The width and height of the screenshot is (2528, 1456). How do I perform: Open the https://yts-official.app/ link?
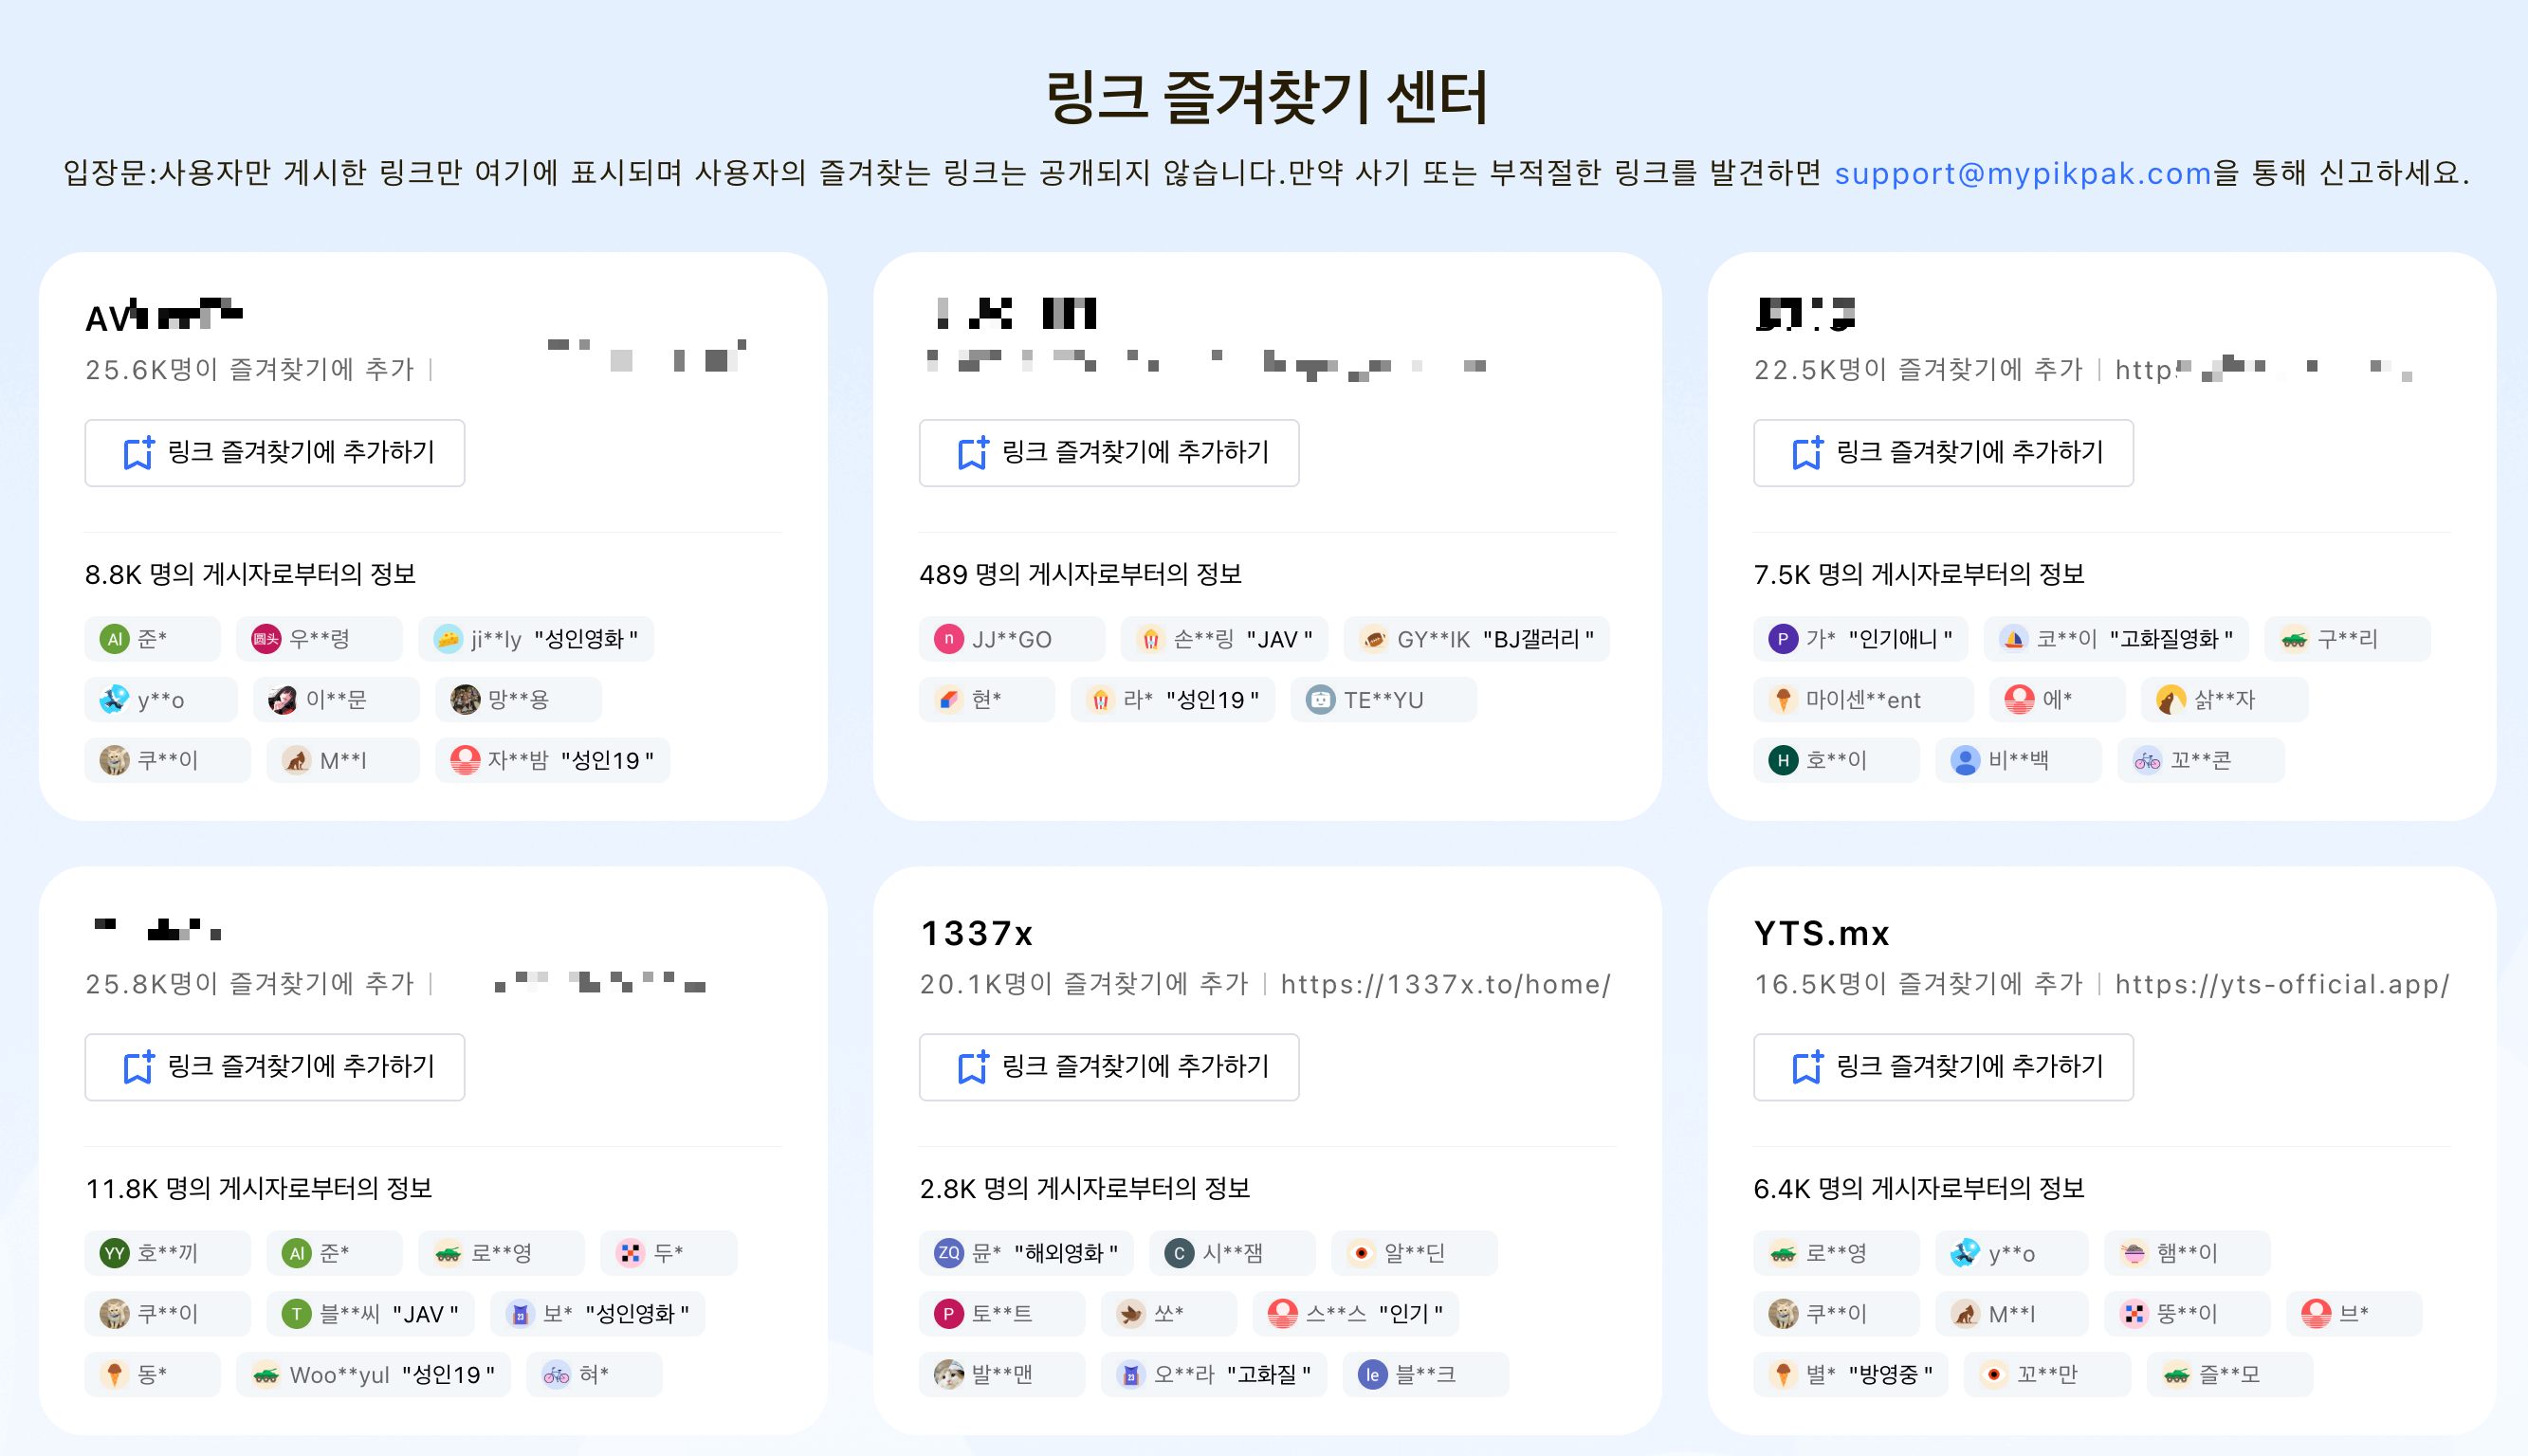click(x=2282, y=984)
